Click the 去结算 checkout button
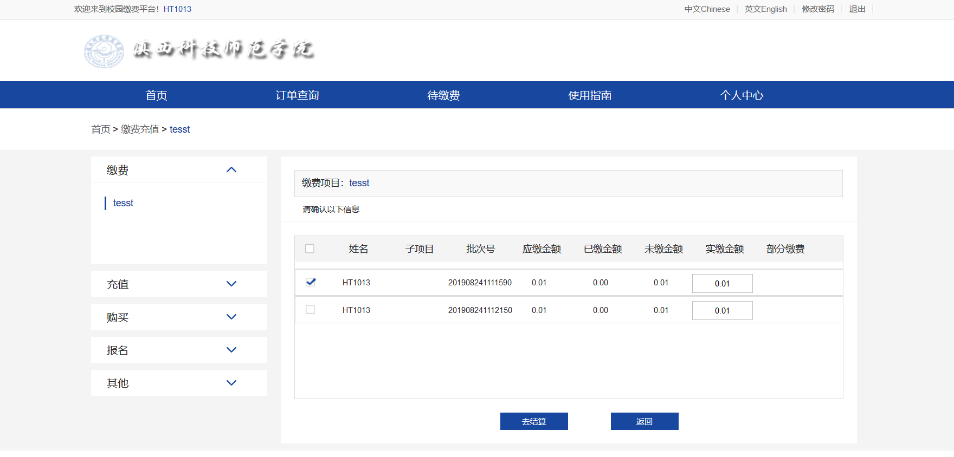The width and height of the screenshot is (954, 457). point(533,421)
